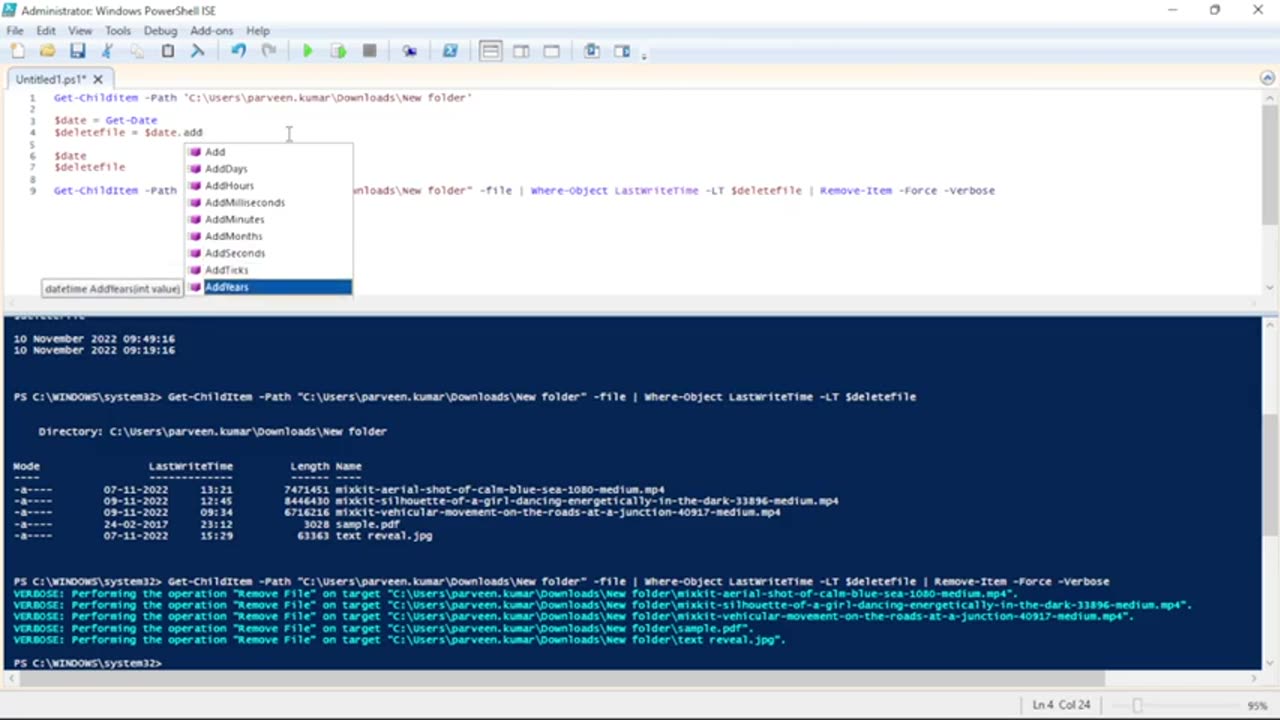Screen dimensions: 1280x720
Task: Show Command Add-on pane icon
Action: [622, 51]
